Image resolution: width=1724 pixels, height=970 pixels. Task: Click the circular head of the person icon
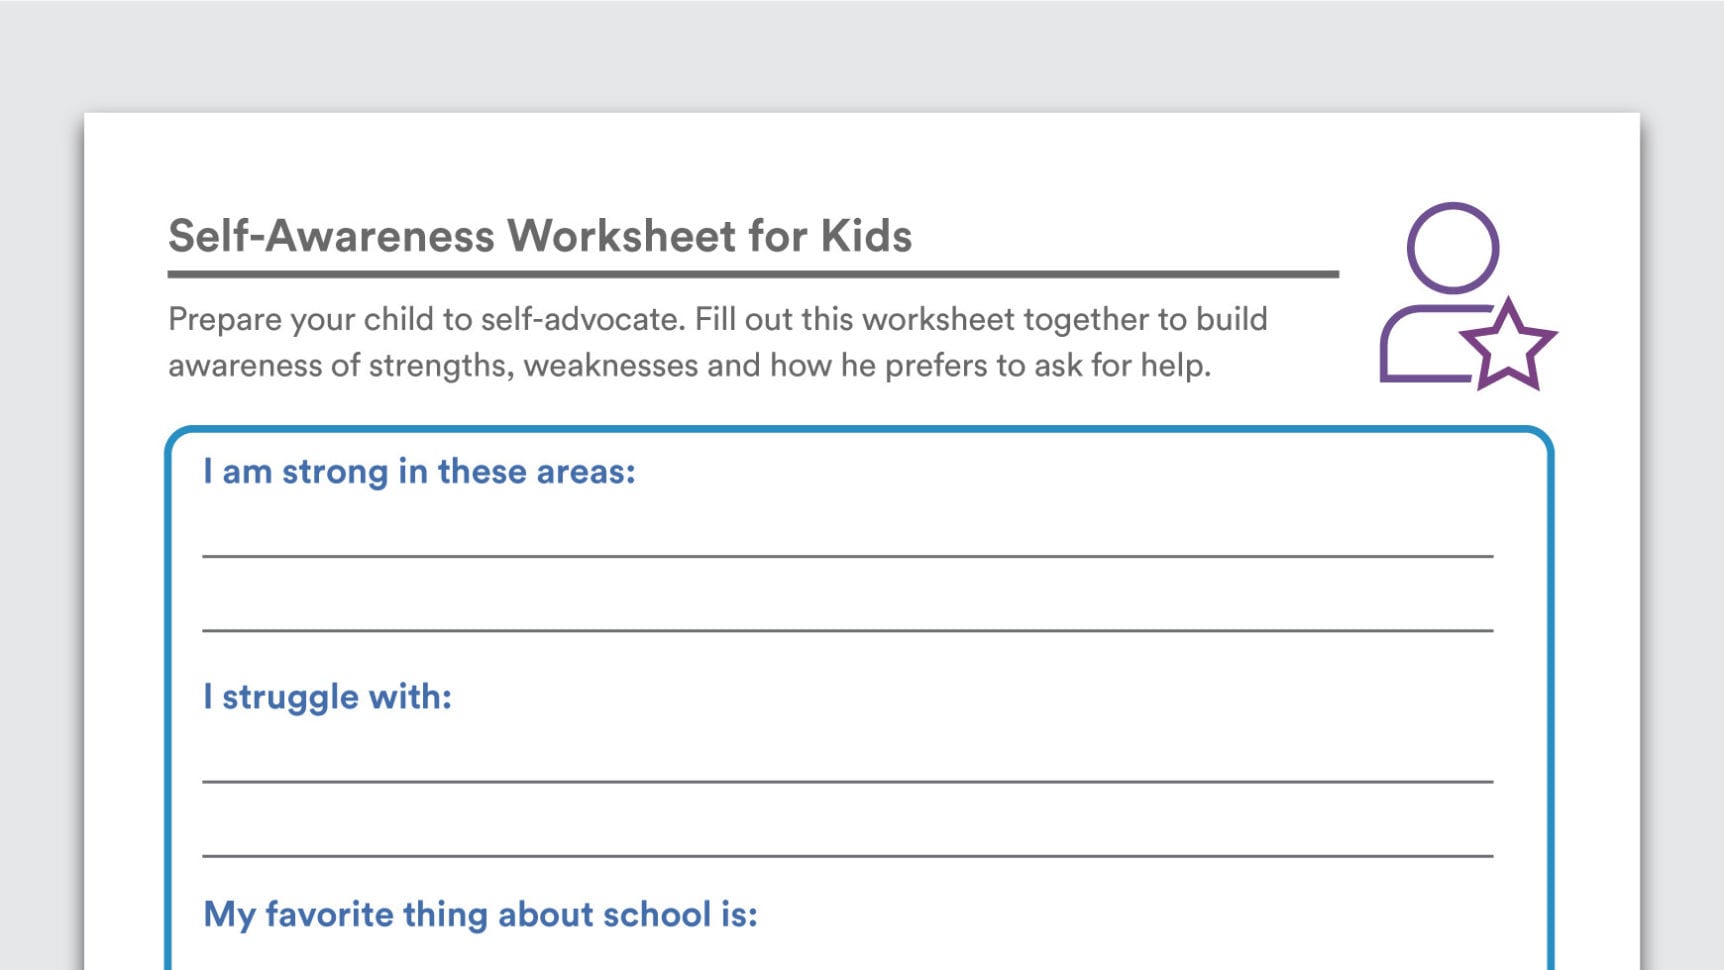tap(1452, 248)
